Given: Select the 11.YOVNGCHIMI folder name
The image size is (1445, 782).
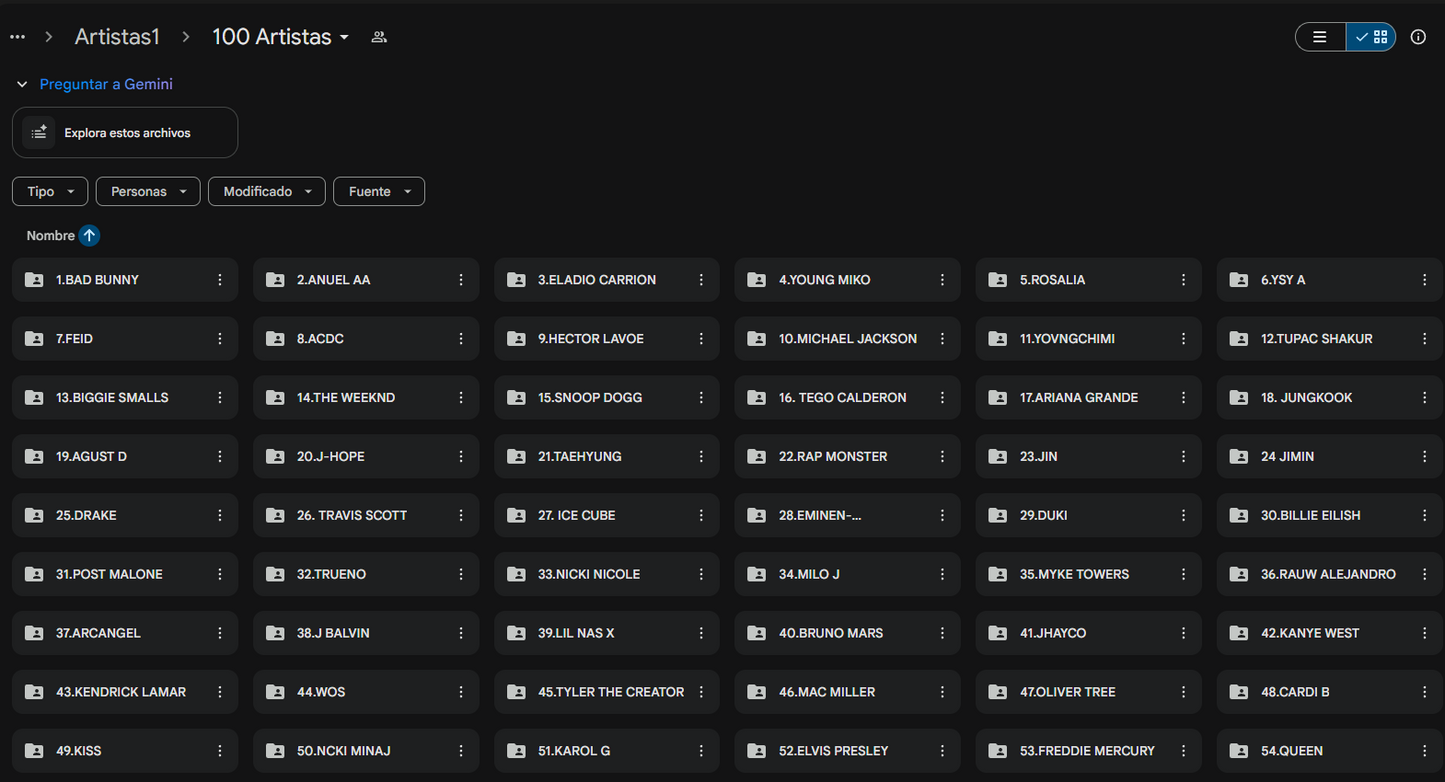Looking at the screenshot, I should (1067, 339).
